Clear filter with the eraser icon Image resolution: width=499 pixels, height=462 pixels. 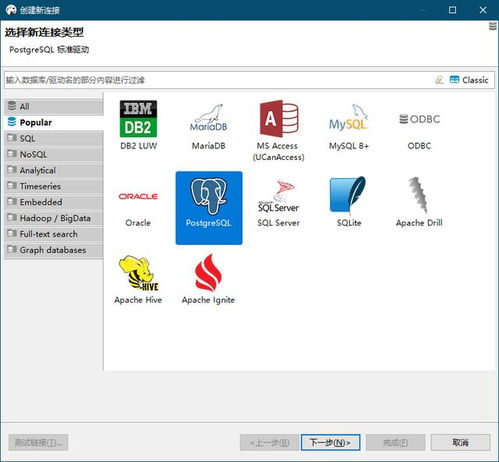[x=440, y=80]
